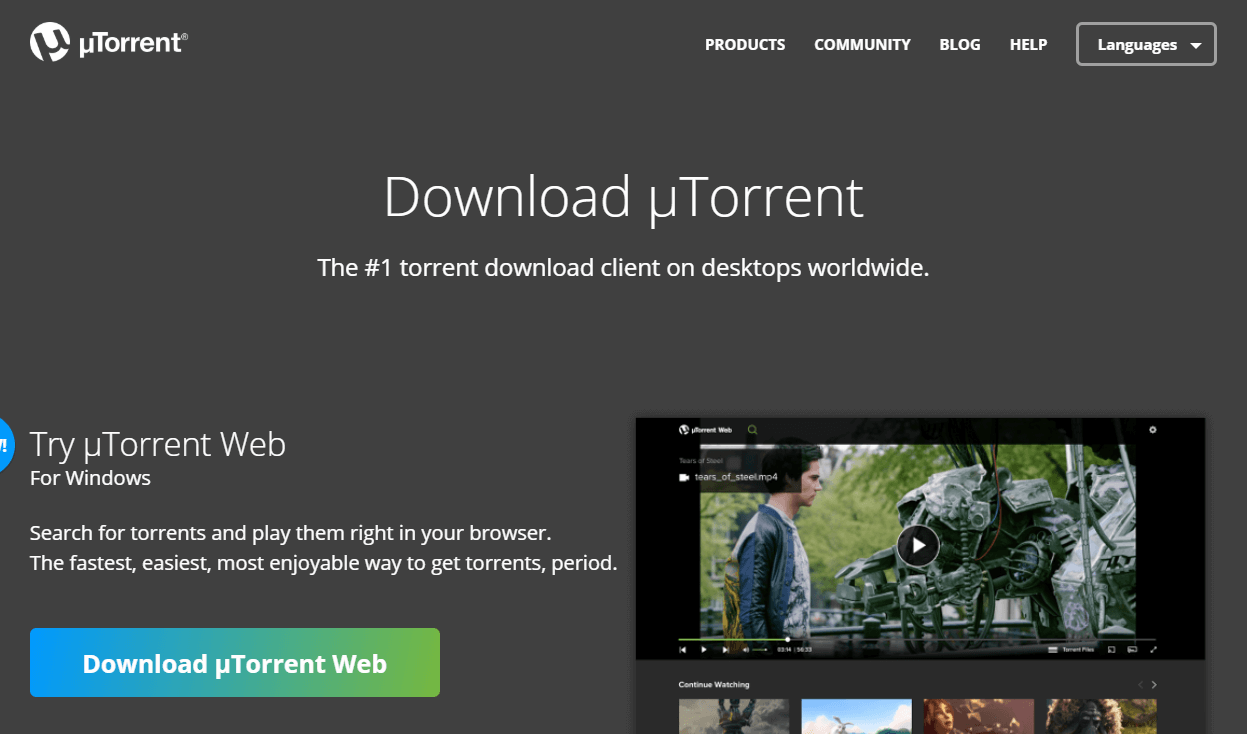1247x734 pixels.
Task: Click the 'Download µTorrent' page title
Action: [x=623, y=196]
